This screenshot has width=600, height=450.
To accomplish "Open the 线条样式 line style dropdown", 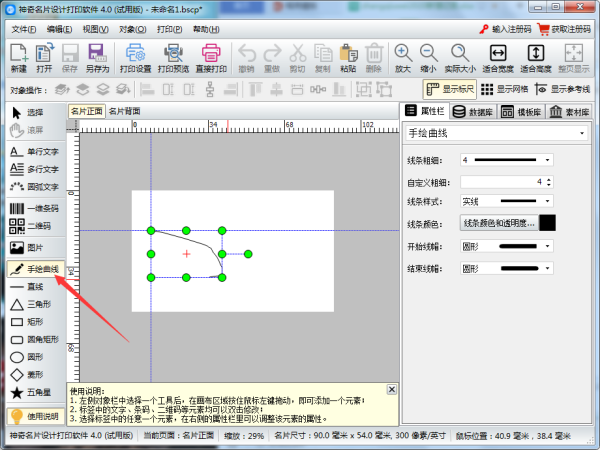I will tap(508, 202).
